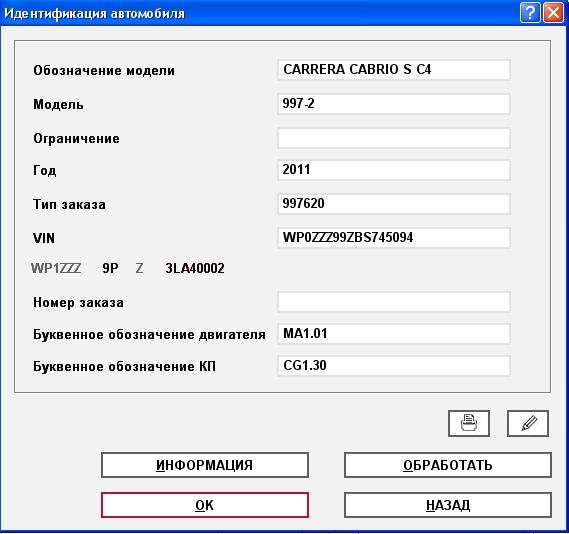Go back with the НАЗАД button
This screenshot has width=569, height=534.
click(x=448, y=505)
